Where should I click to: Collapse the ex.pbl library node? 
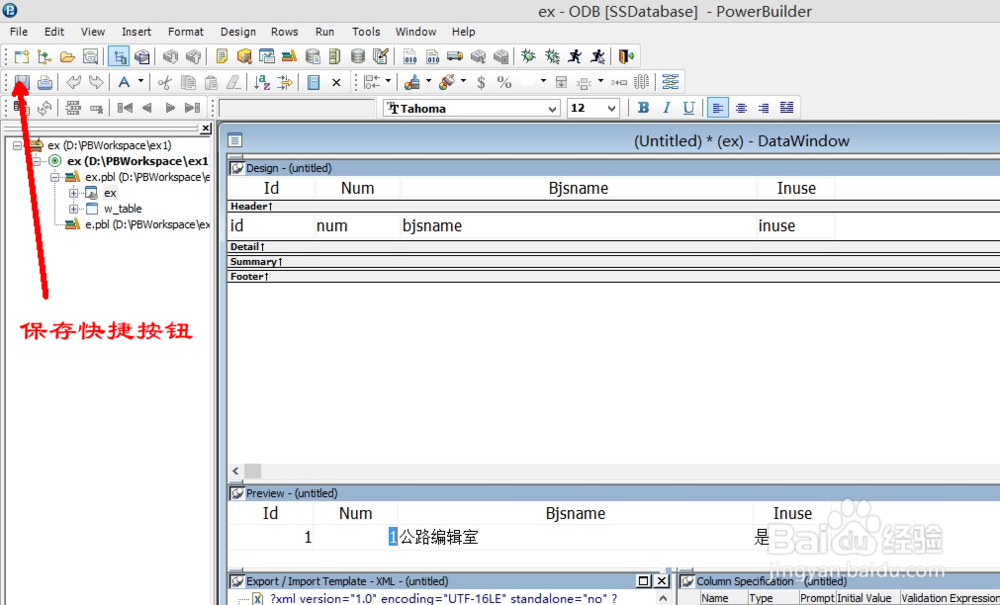tap(55, 177)
